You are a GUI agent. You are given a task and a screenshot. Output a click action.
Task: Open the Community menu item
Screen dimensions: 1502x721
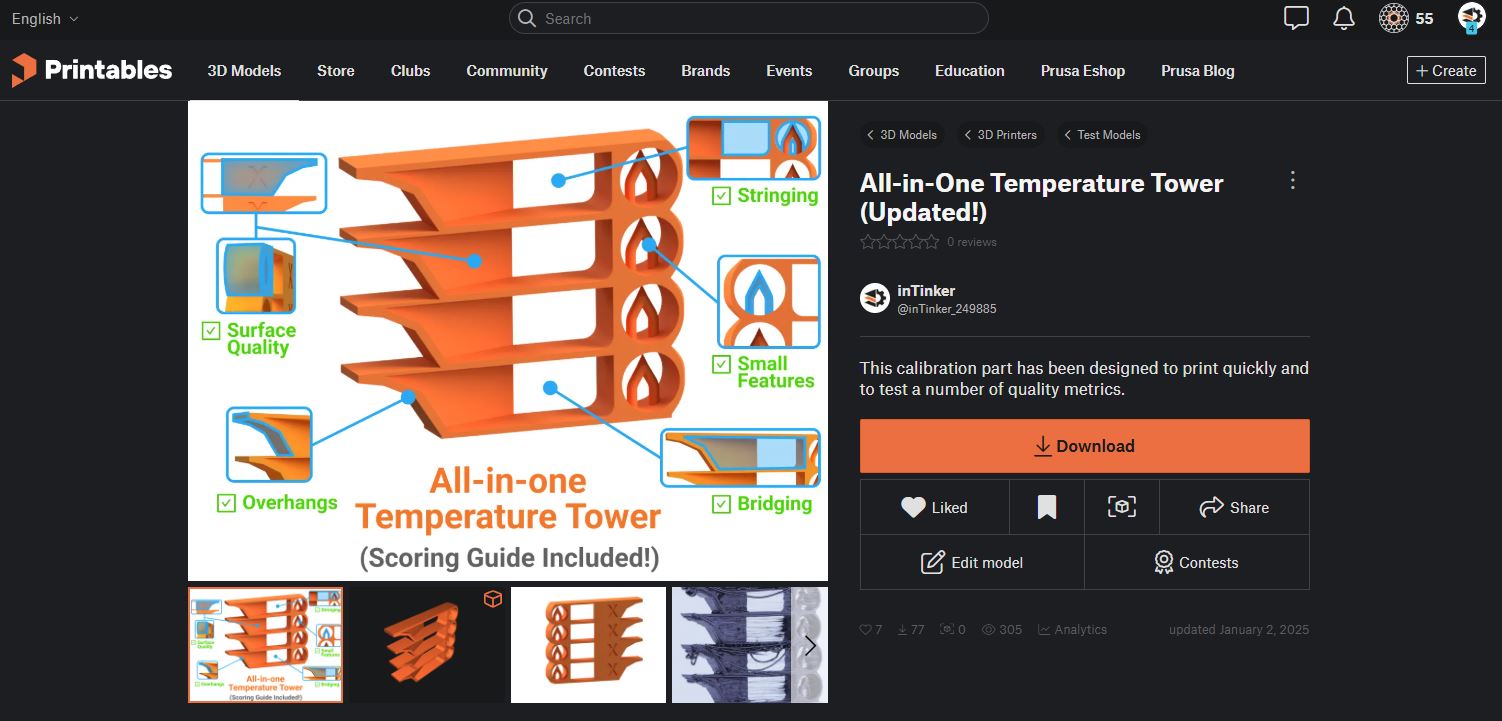(507, 71)
